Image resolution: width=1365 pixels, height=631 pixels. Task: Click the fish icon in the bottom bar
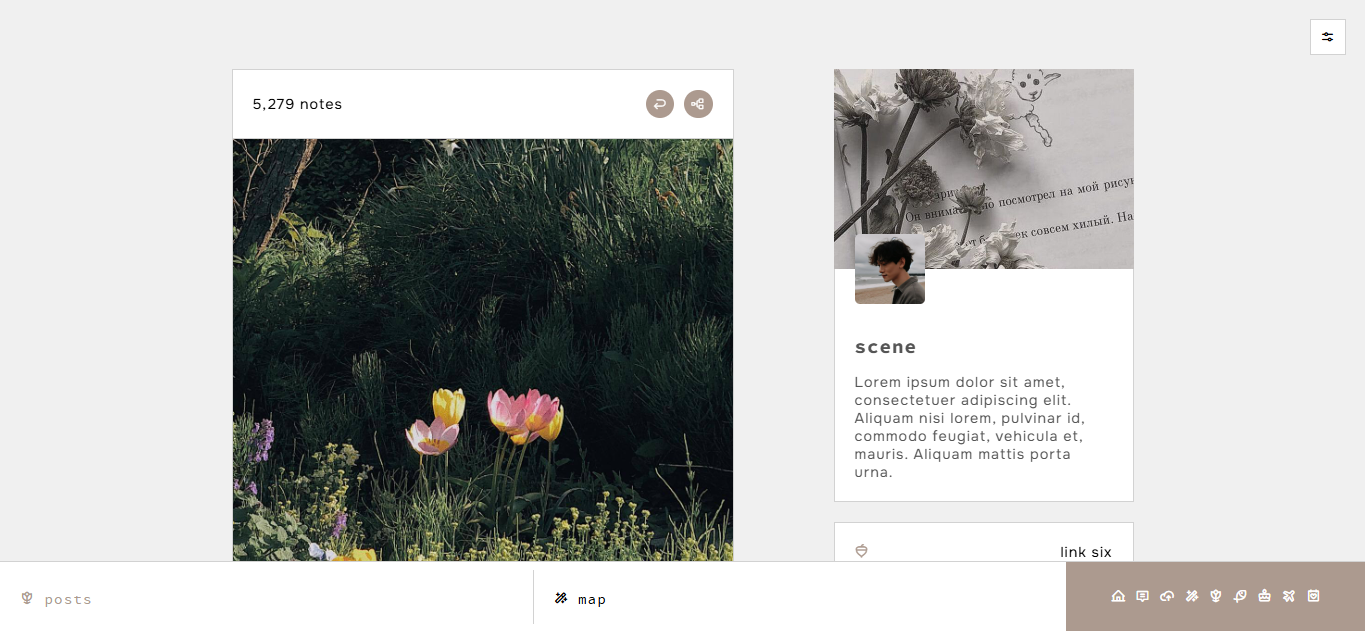point(1240,596)
